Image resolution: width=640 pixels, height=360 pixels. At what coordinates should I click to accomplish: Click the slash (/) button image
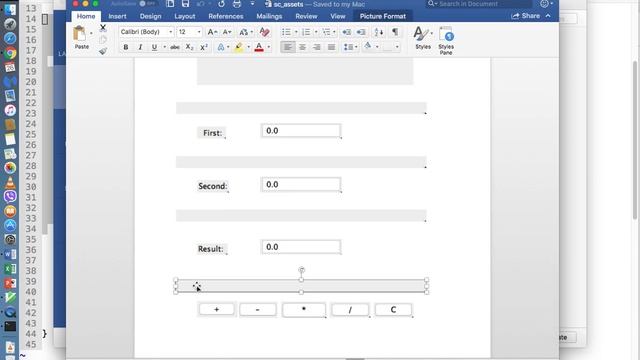click(350, 309)
